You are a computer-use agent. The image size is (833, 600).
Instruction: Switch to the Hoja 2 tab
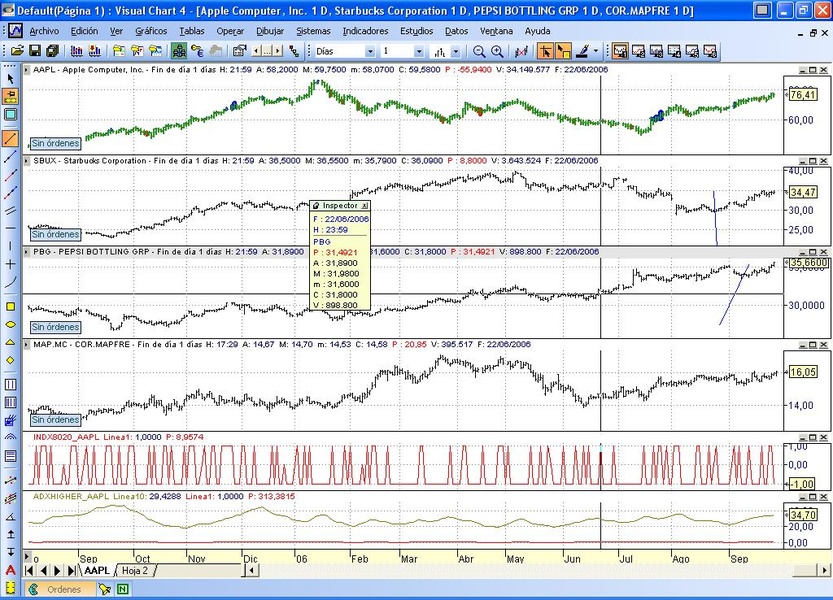tap(135, 570)
